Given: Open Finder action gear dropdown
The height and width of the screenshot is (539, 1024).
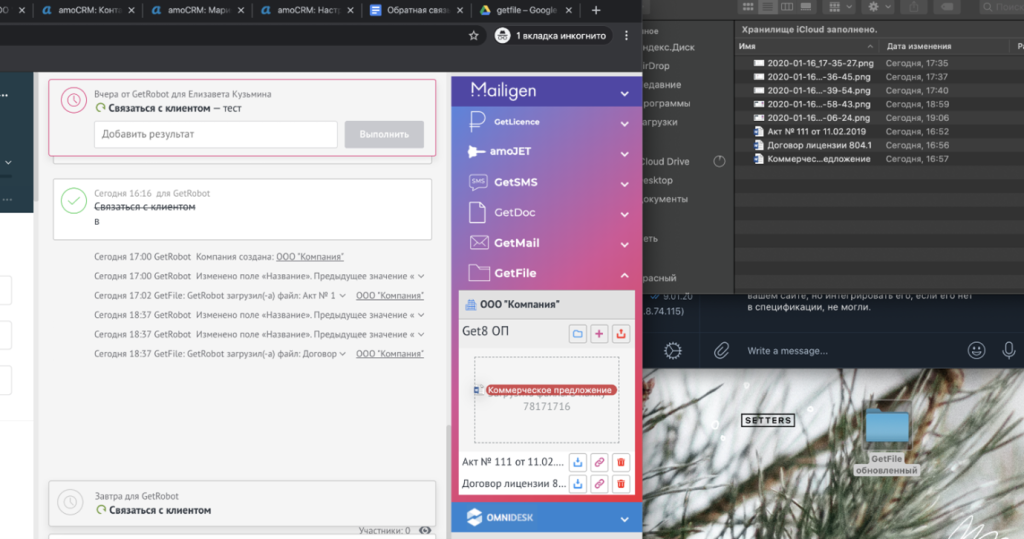Looking at the screenshot, I should pos(880,7).
